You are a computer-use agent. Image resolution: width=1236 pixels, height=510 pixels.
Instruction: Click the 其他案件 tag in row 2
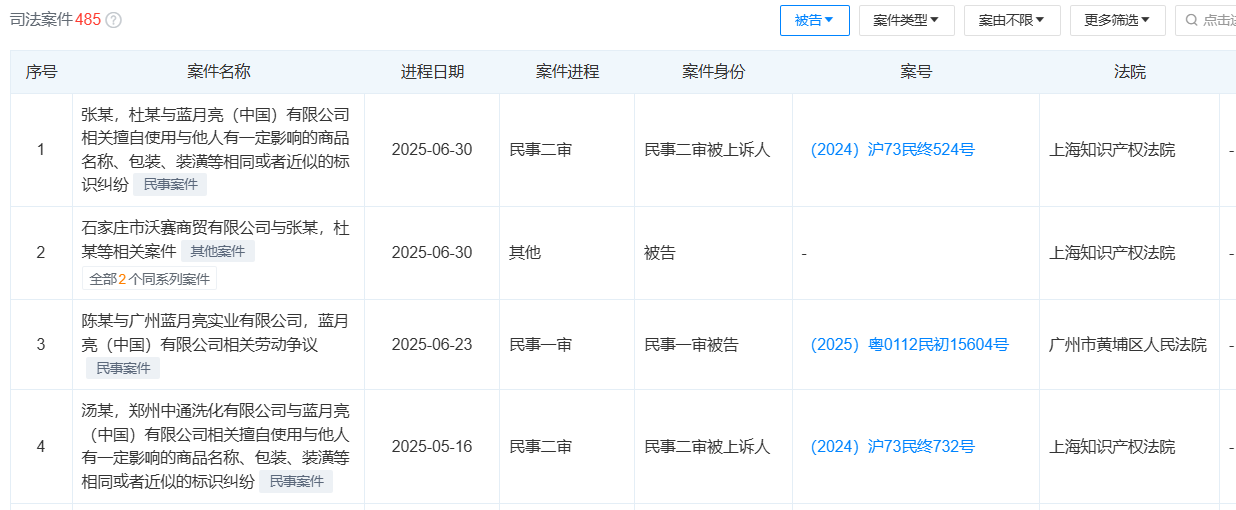pos(218,251)
